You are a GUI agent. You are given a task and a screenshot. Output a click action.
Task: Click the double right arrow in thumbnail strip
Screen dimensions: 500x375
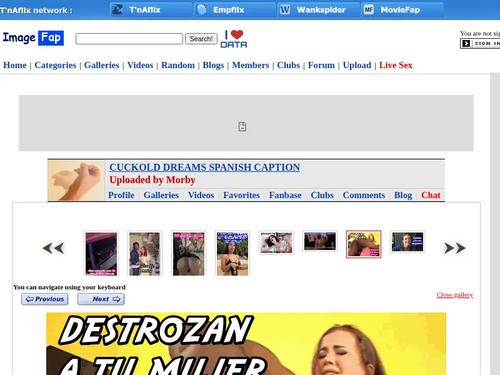click(x=455, y=248)
